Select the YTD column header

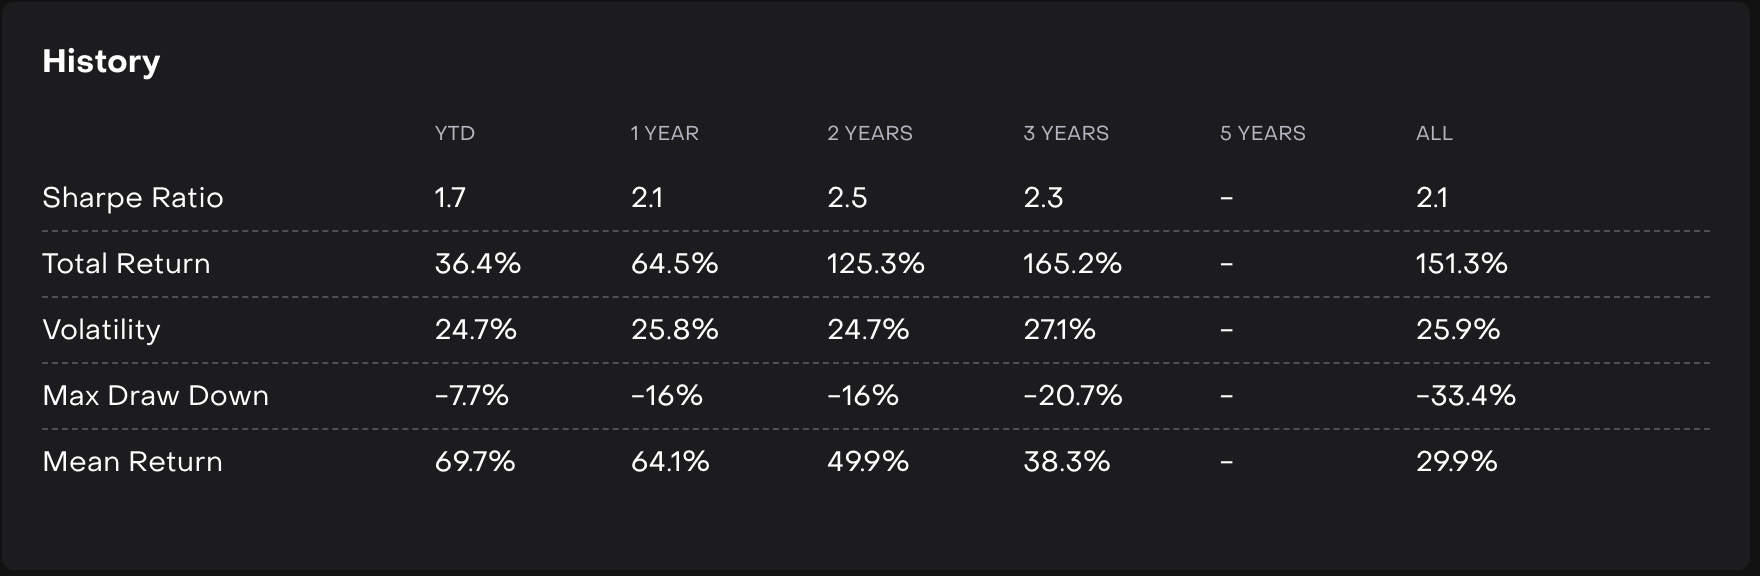pos(454,133)
